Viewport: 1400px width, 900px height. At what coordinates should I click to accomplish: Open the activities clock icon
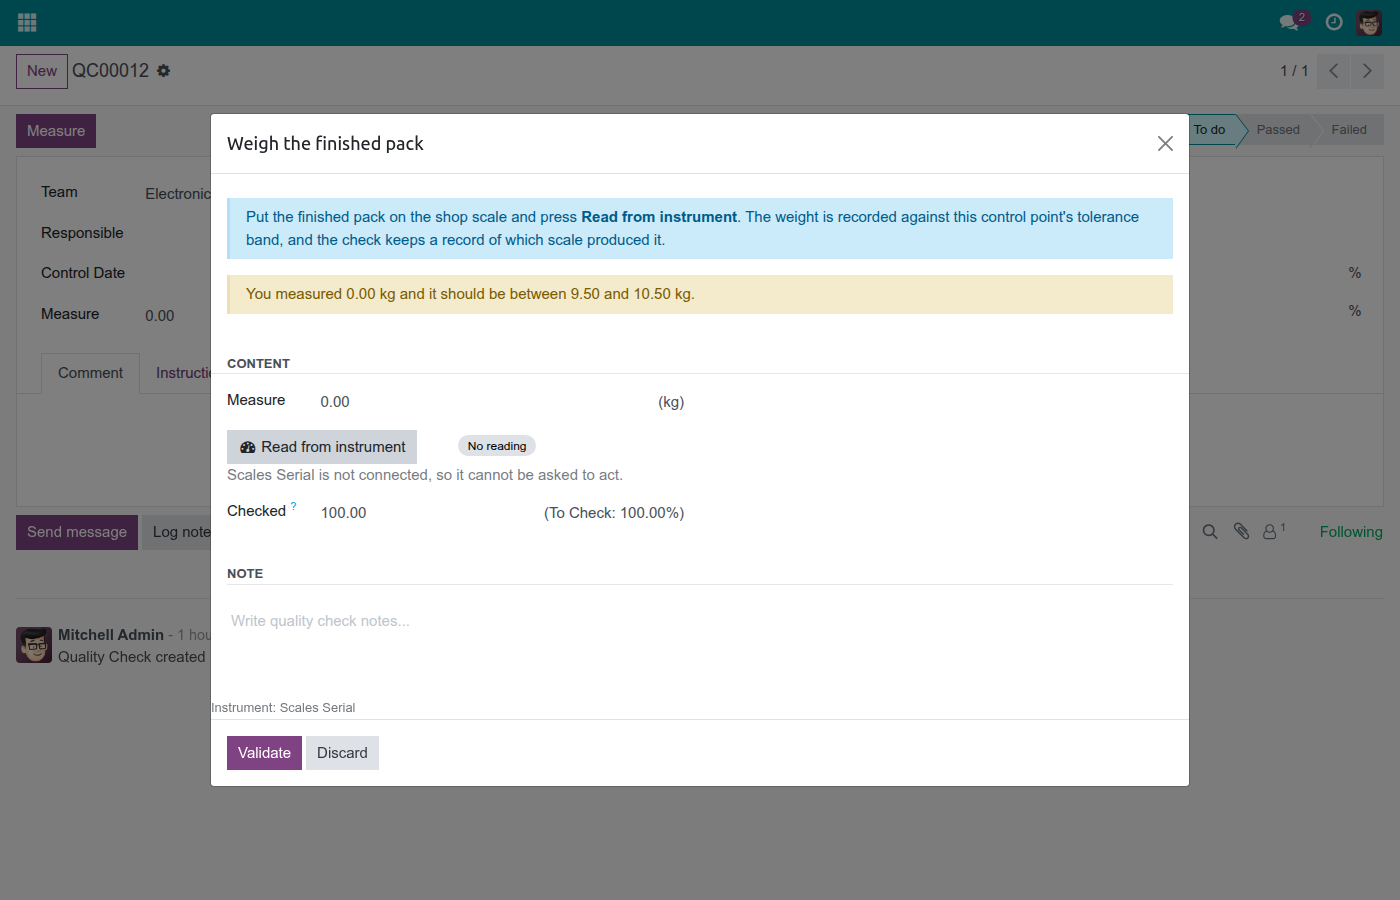click(1334, 22)
